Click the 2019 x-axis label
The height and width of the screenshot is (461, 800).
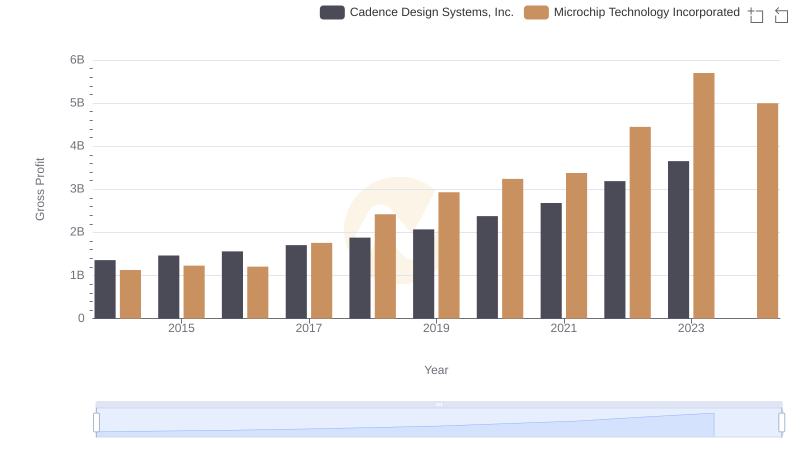click(436, 328)
